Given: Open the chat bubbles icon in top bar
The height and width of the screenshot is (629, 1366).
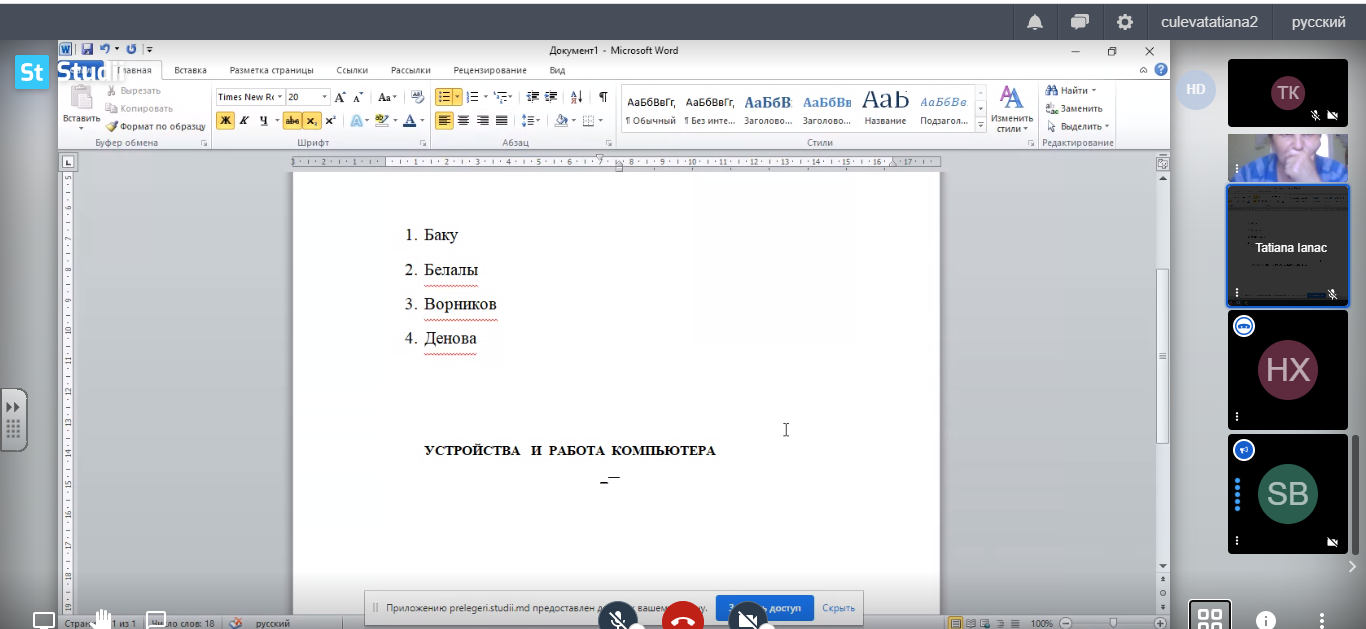Looking at the screenshot, I should point(1080,22).
